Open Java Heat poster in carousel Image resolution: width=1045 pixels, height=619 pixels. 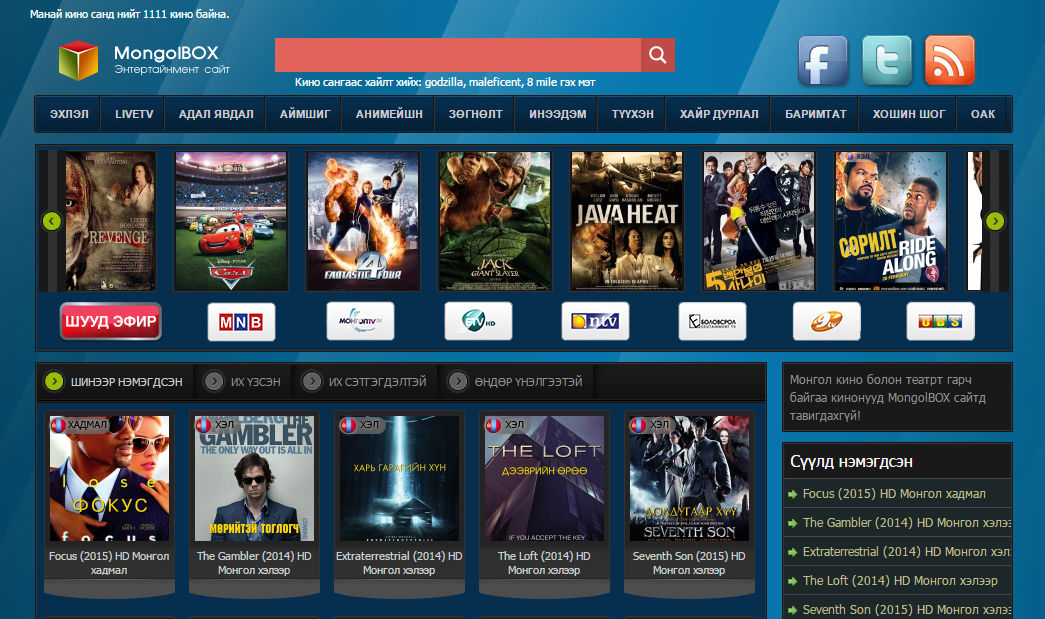point(626,221)
